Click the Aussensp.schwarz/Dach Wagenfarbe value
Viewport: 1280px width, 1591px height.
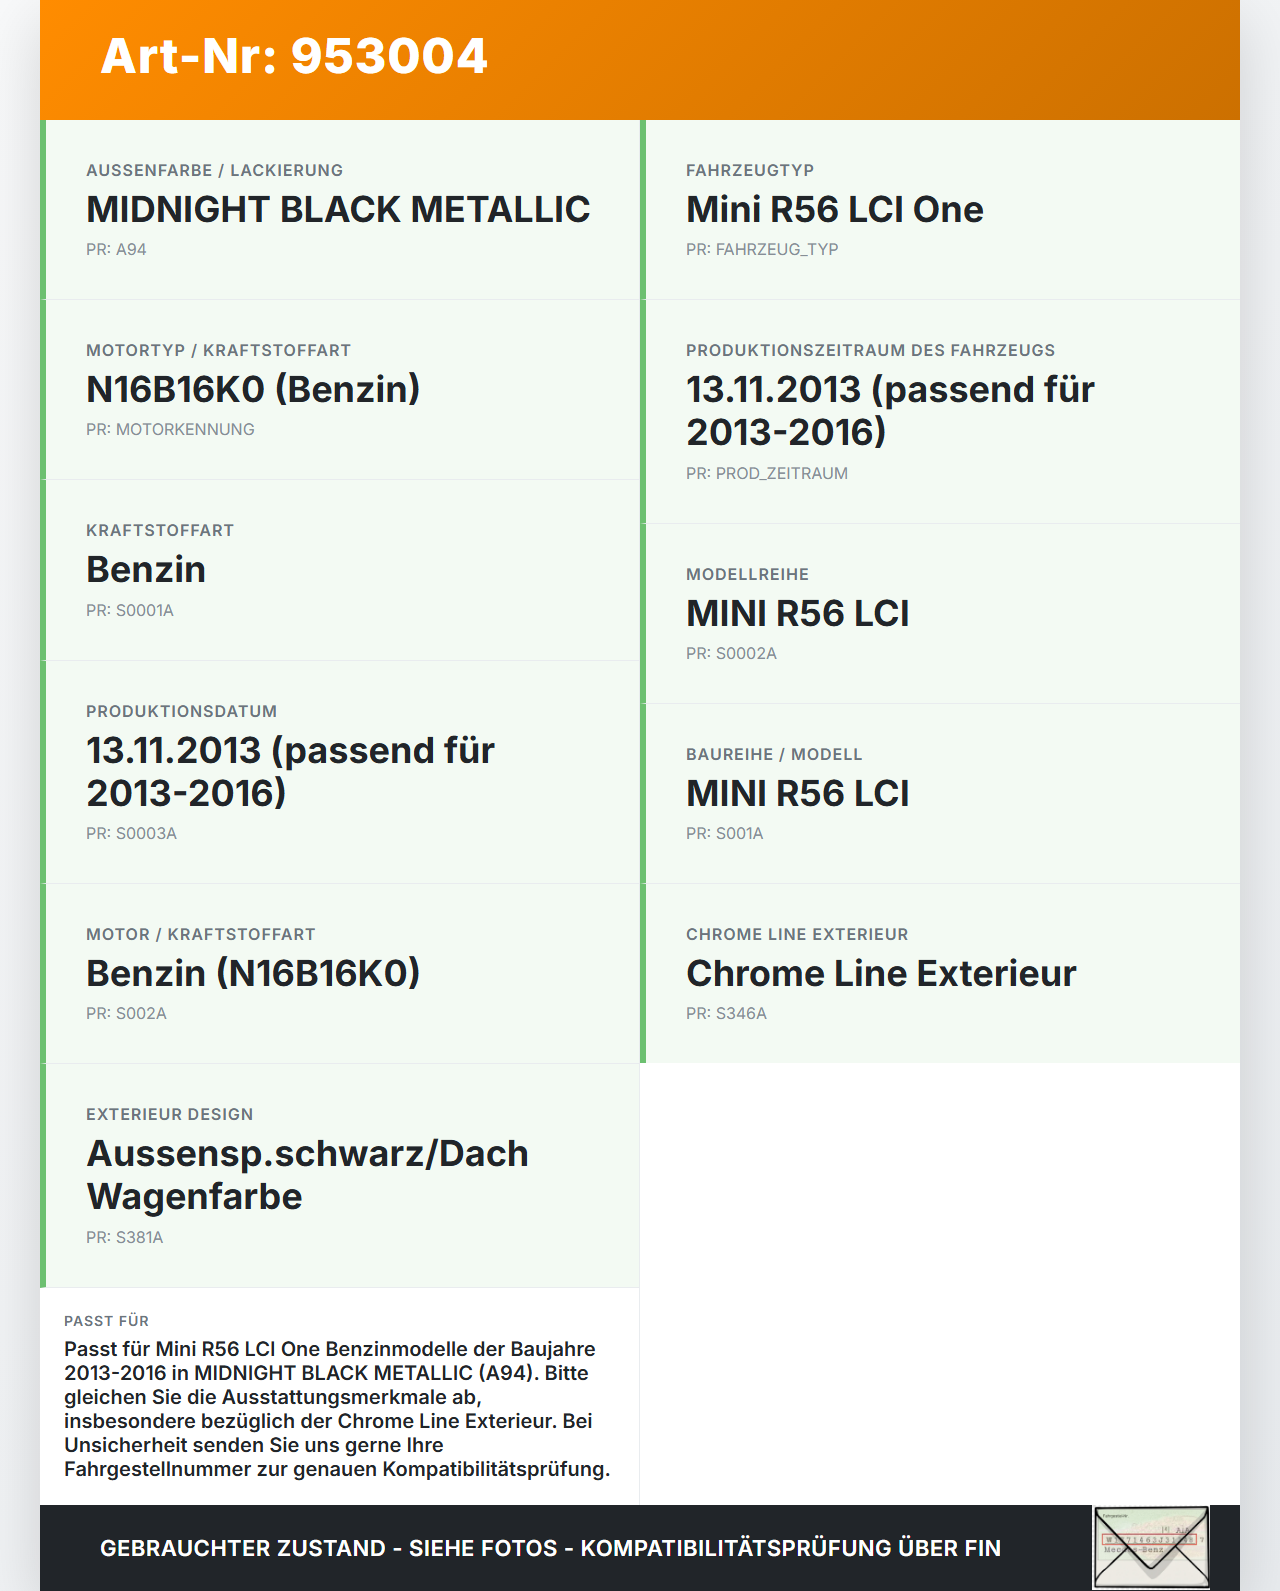tap(307, 1175)
